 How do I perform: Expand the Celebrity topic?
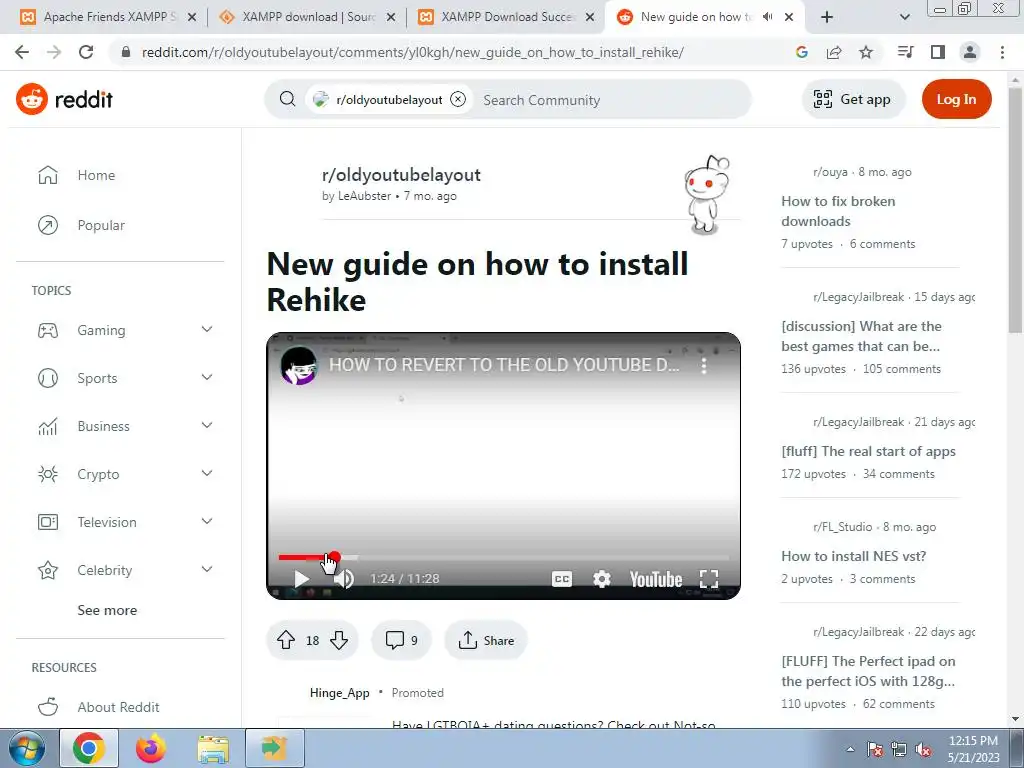207,569
